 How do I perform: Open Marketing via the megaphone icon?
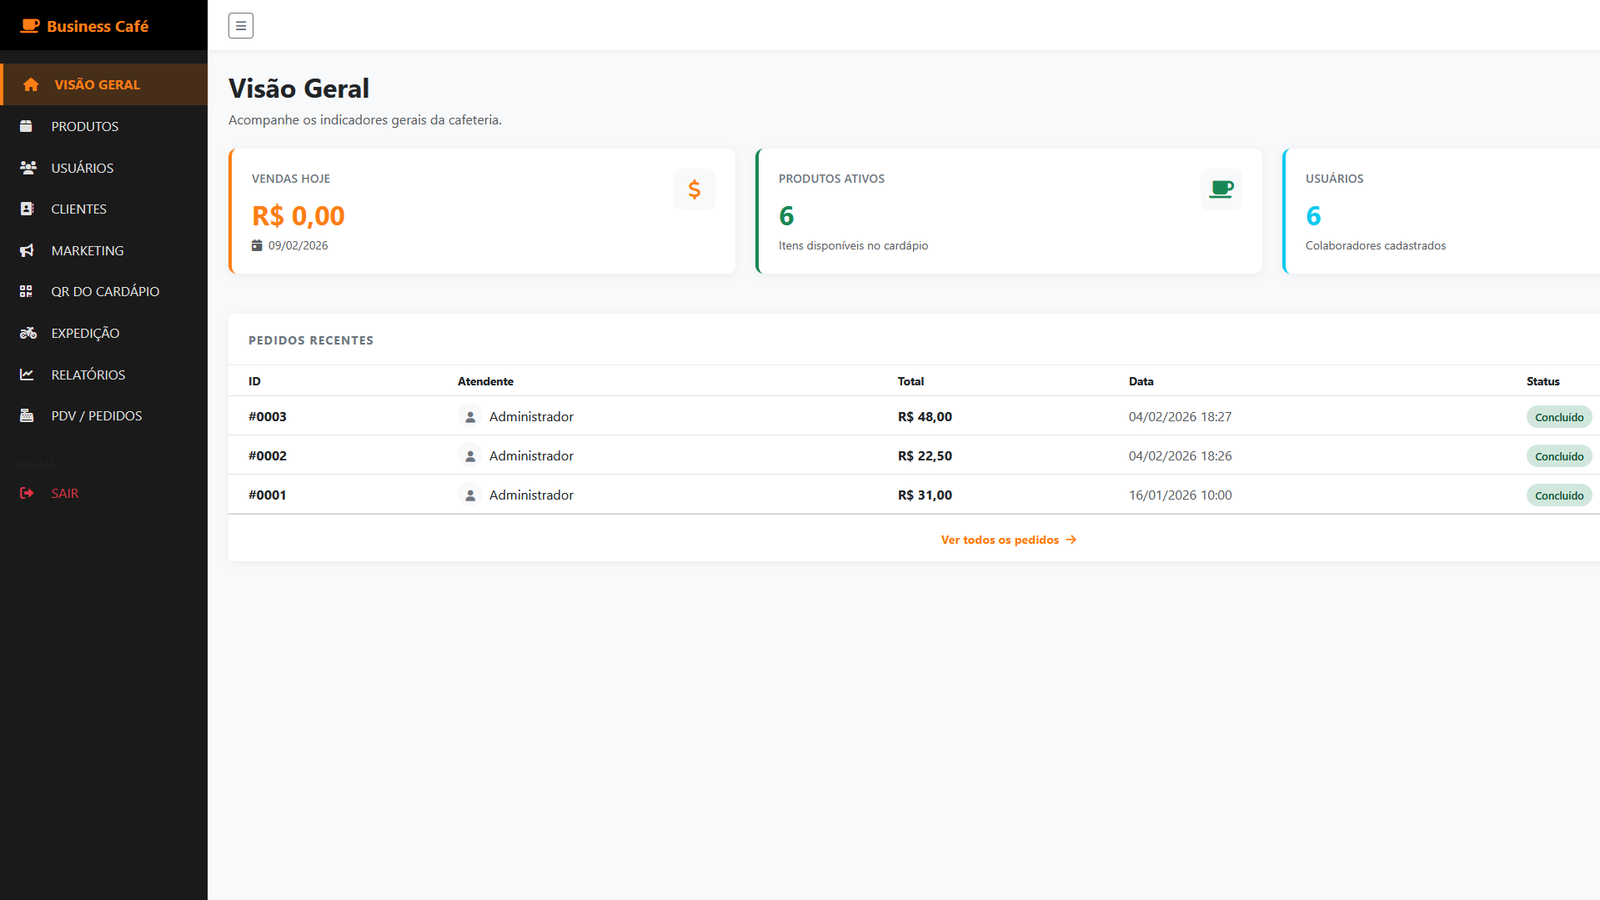[28, 250]
